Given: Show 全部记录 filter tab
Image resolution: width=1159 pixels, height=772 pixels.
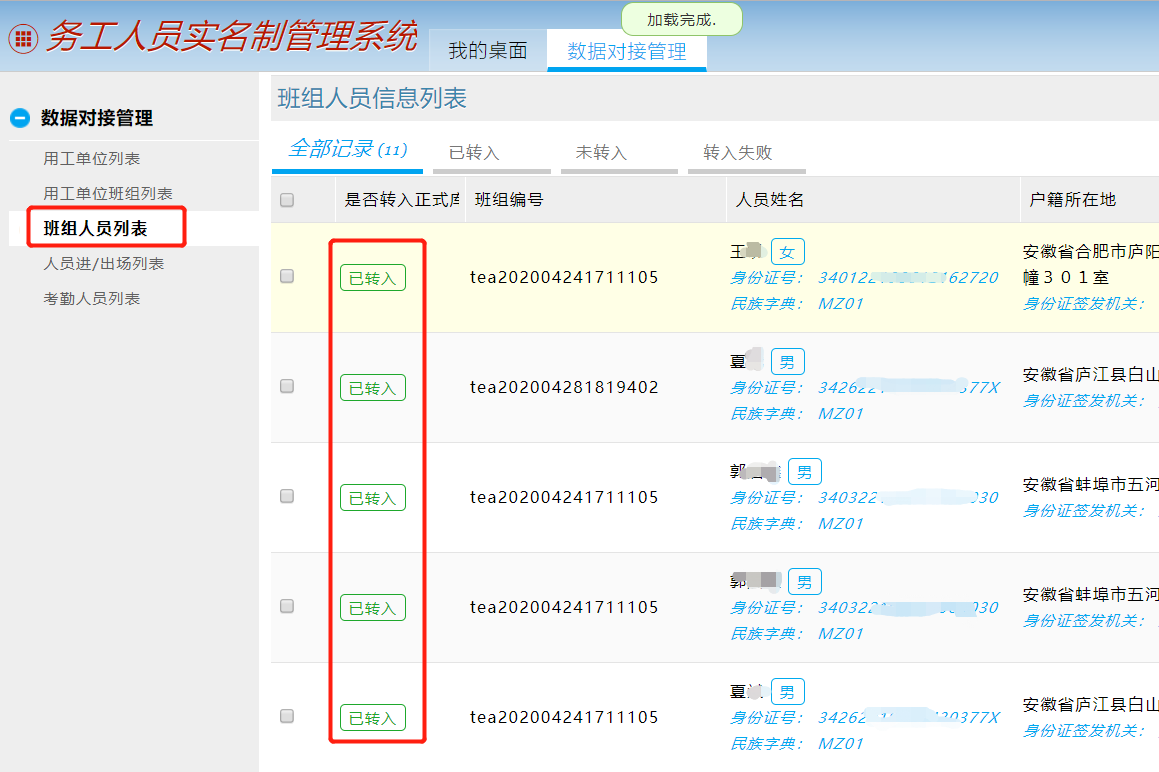Looking at the screenshot, I should click(x=347, y=150).
